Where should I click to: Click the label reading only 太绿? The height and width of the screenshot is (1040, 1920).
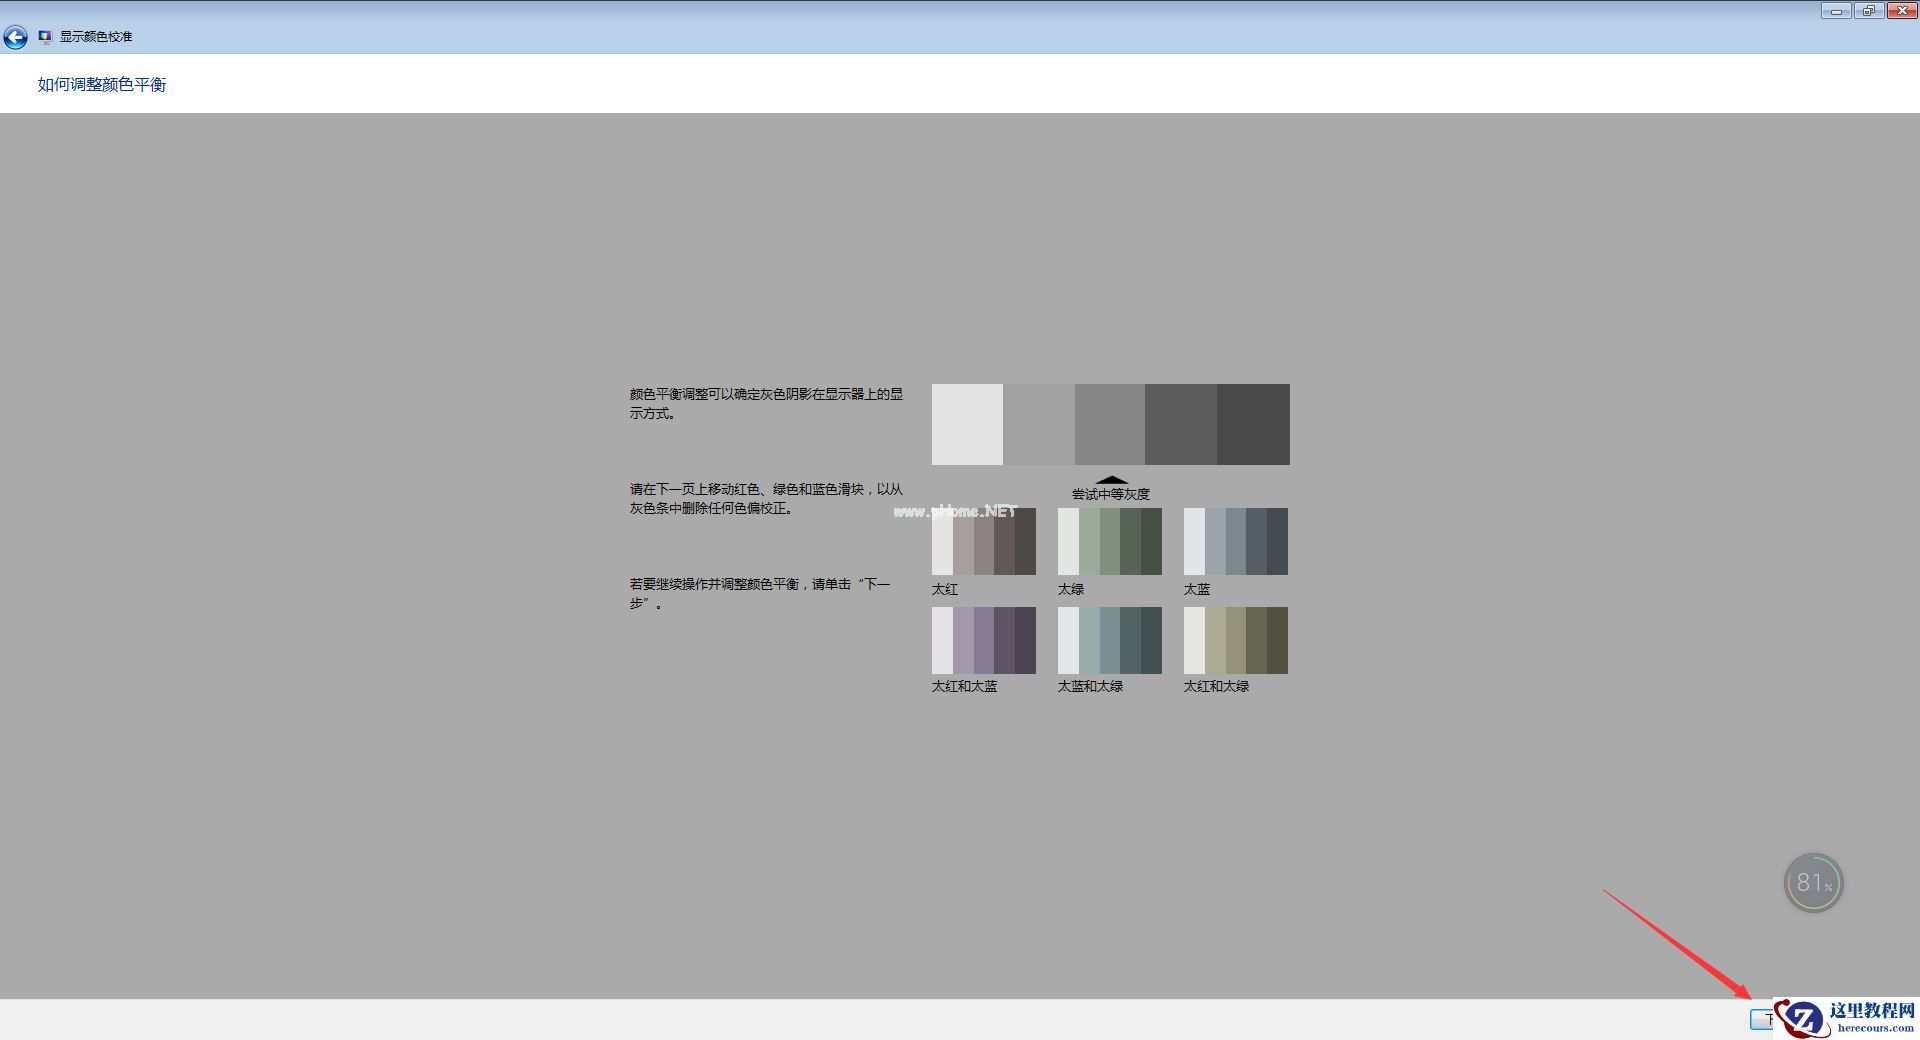click(x=1071, y=589)
